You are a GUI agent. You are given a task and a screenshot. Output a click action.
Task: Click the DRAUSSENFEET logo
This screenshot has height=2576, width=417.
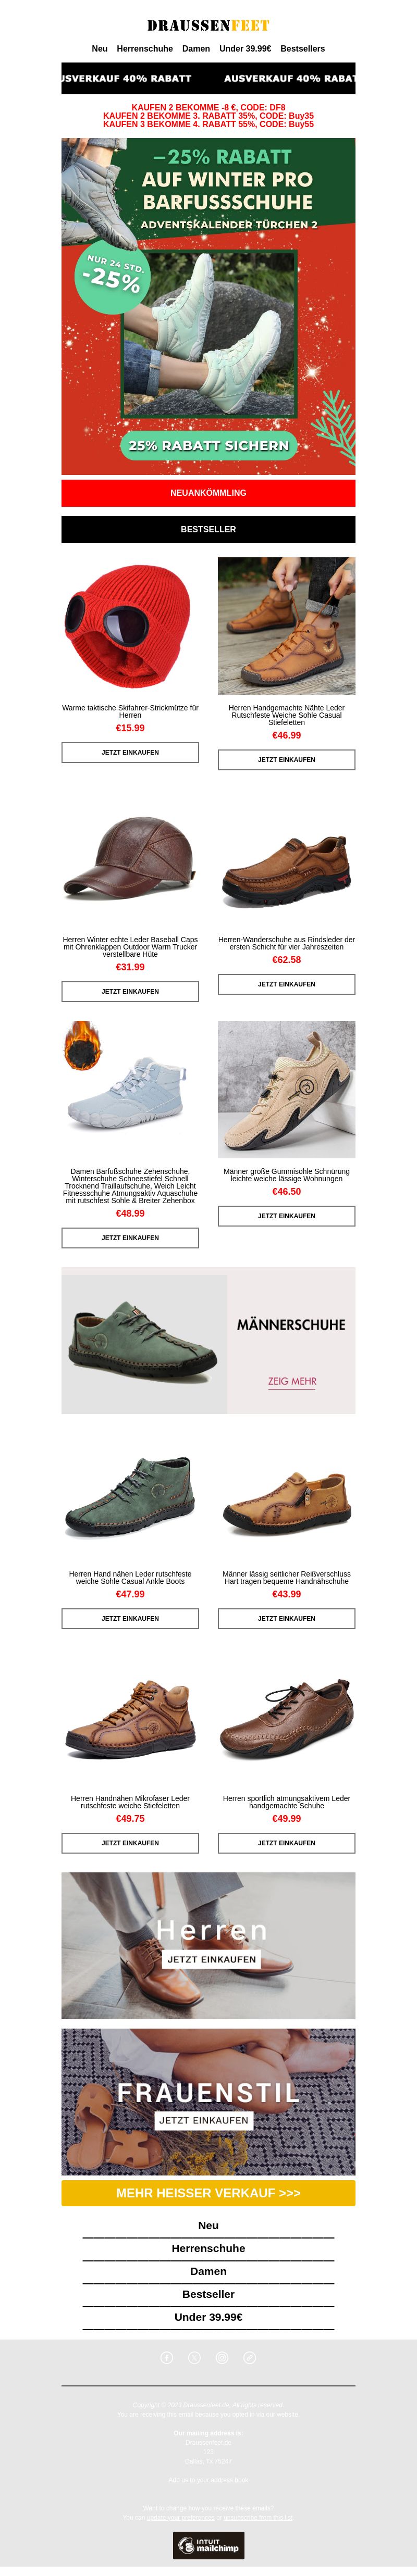(x=208, y=25)
